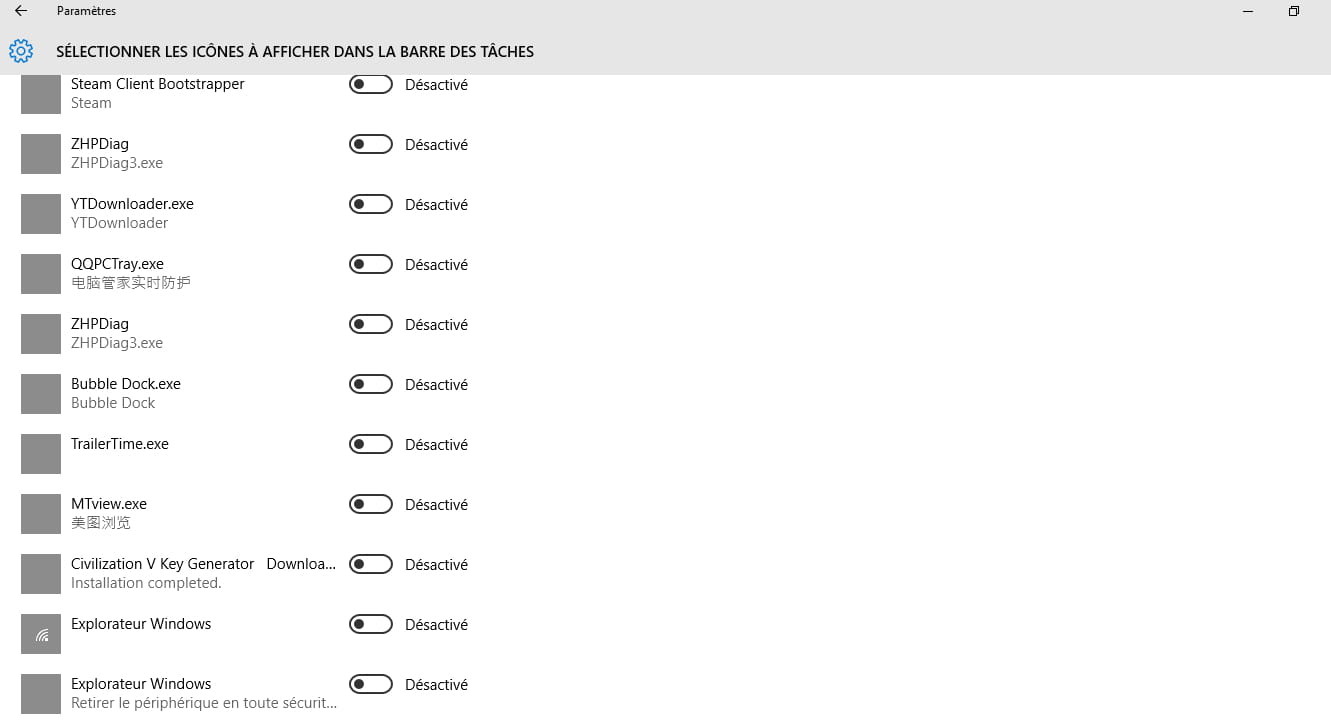Turn on MTview.exe toggle switch

[370, 504]
